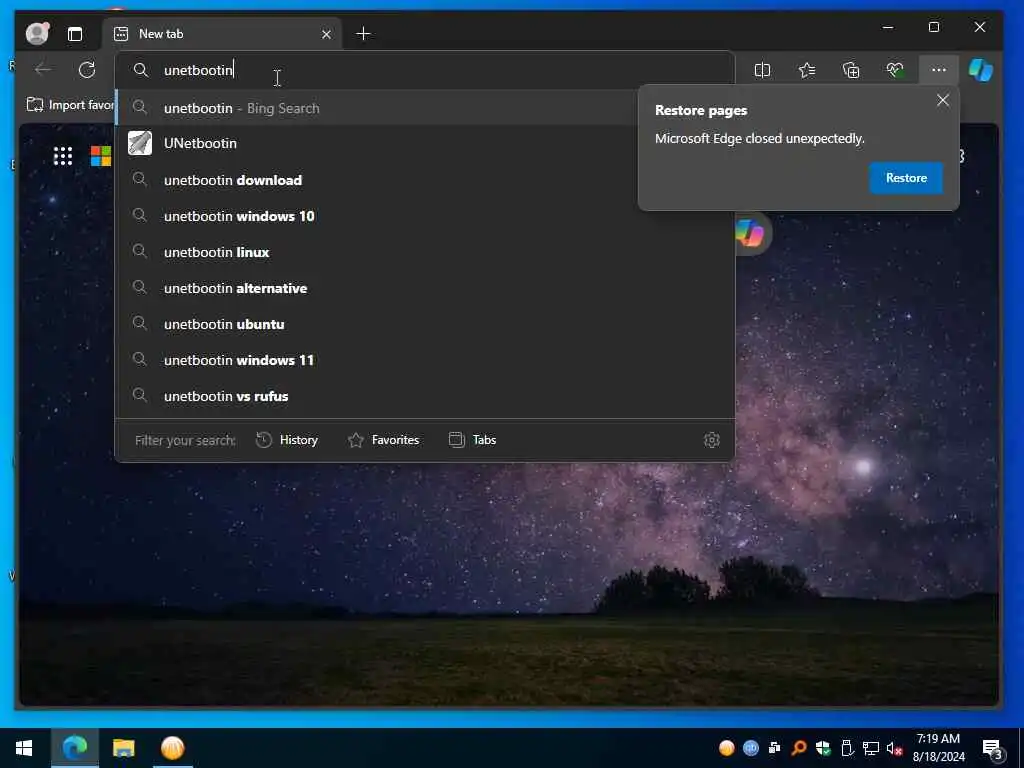Click the orange globe app in taskbar
The image size is (1024, 768).
click(172, 748)
